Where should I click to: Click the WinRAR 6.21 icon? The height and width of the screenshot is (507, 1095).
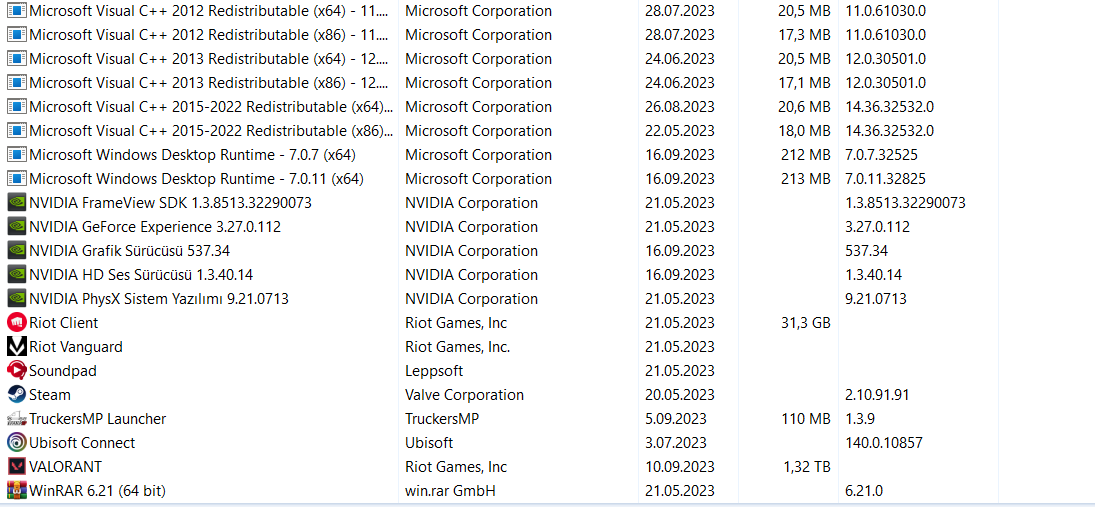(x=16, y=491)
